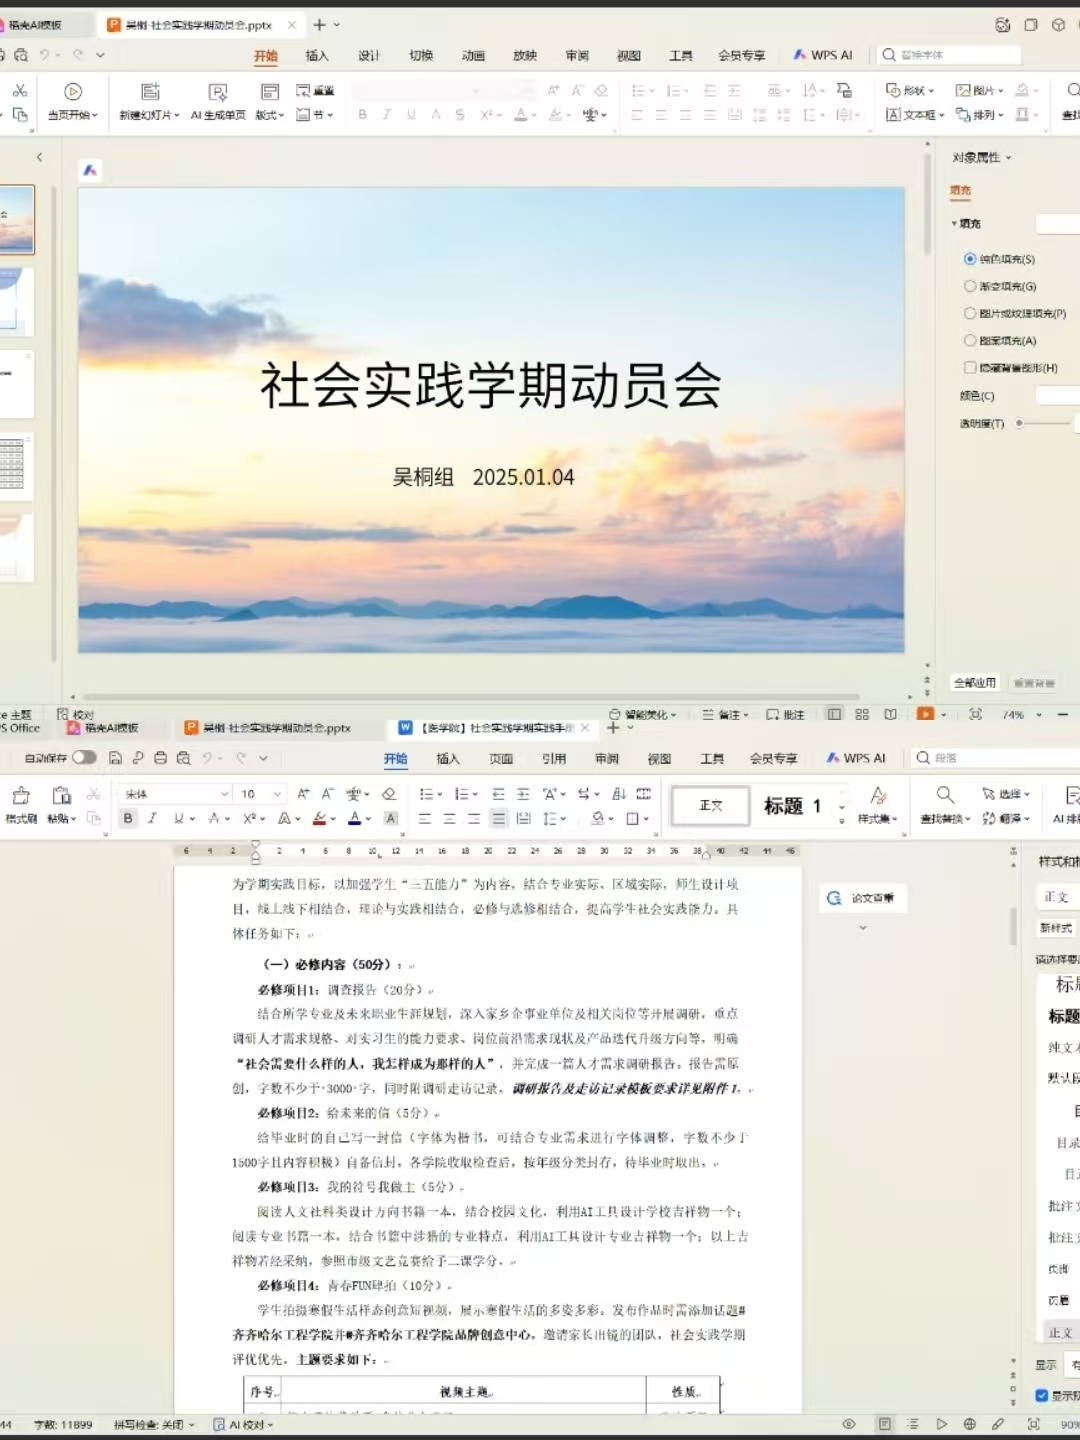Viewport: 1080px width, 1440px height.
Task: Switch to the 引用 tab in Writer
Action: (554, 759)
